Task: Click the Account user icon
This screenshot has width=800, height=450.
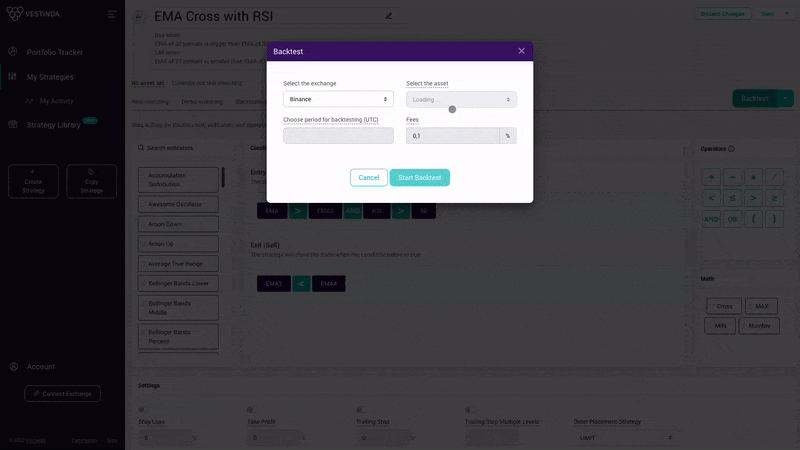Action: [x=14, y=366]
